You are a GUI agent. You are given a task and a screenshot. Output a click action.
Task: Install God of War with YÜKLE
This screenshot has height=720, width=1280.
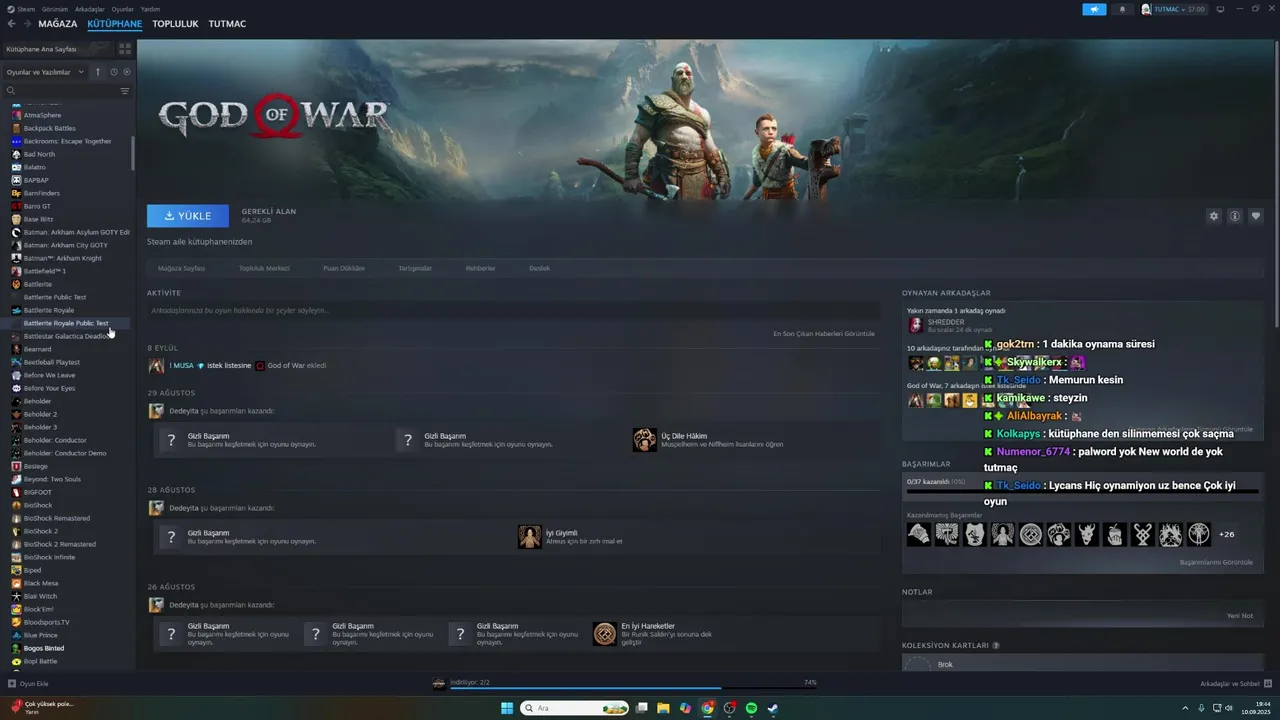point(188,216)
